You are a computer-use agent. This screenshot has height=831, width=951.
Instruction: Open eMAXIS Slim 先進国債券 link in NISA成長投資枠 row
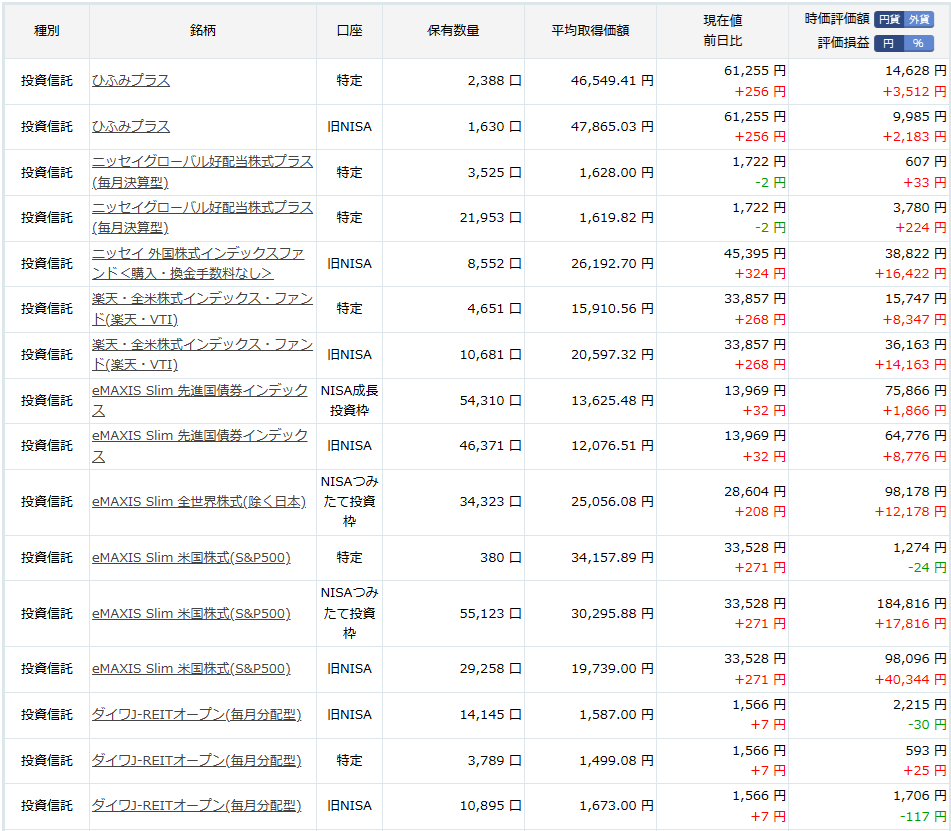(200, 401)
